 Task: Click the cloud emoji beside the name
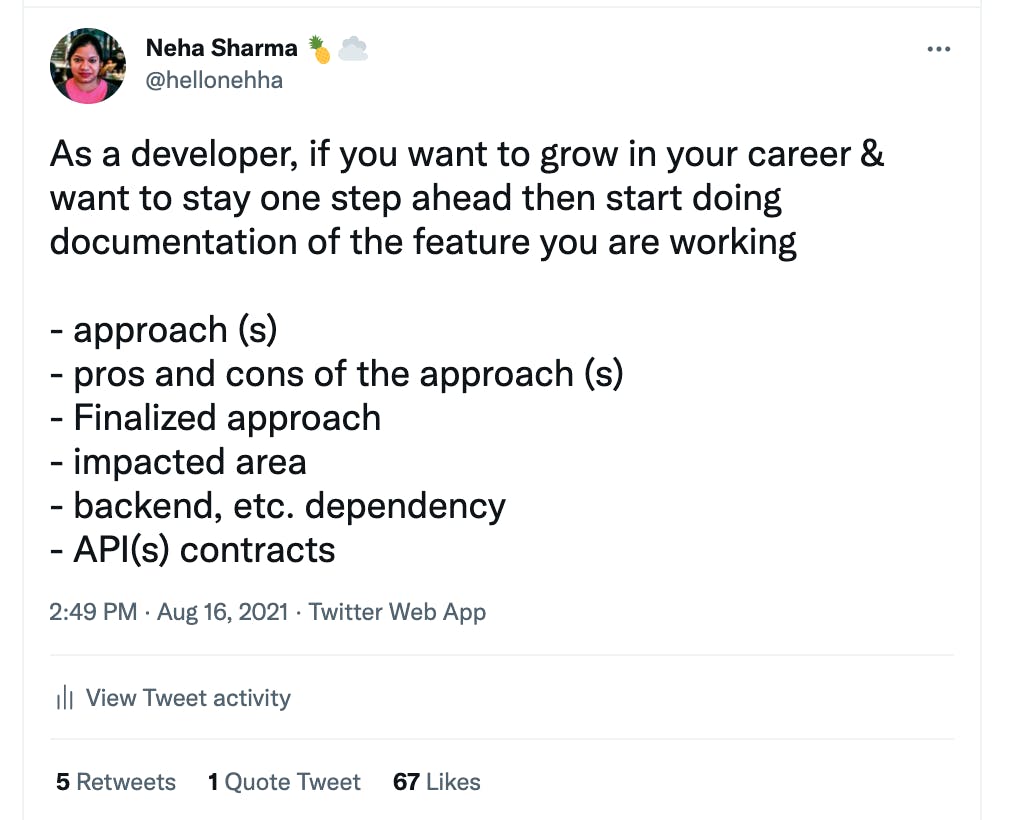pyautogui.click(x=353, y=49)
